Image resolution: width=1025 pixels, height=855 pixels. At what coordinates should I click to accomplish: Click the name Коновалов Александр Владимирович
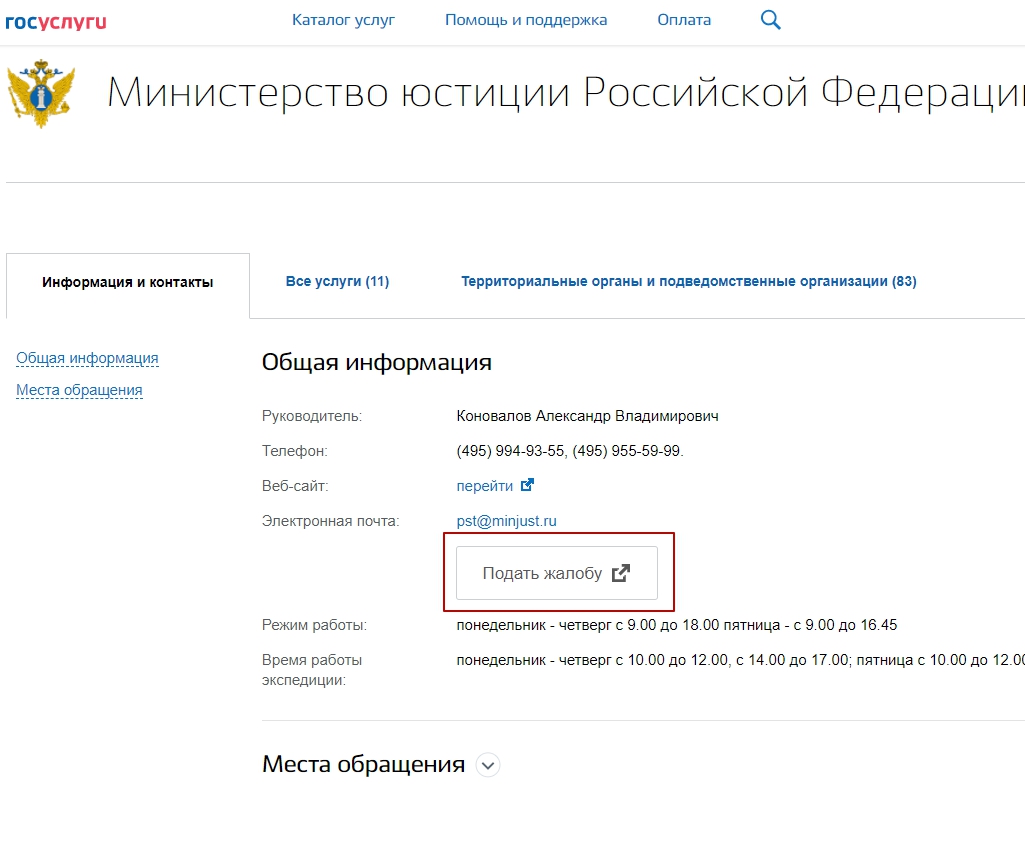pyautogui.click(x=587, y=416)
